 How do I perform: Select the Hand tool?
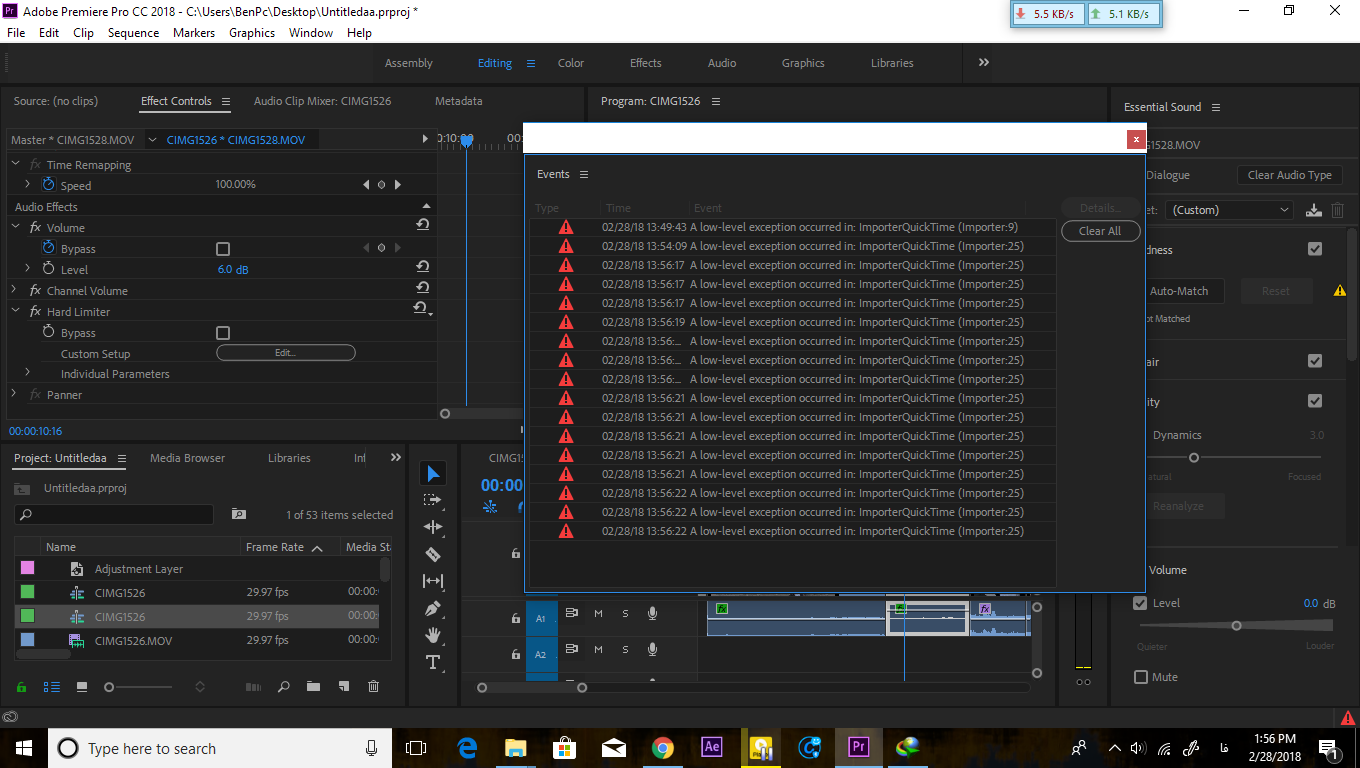click(x=433, y=635)
